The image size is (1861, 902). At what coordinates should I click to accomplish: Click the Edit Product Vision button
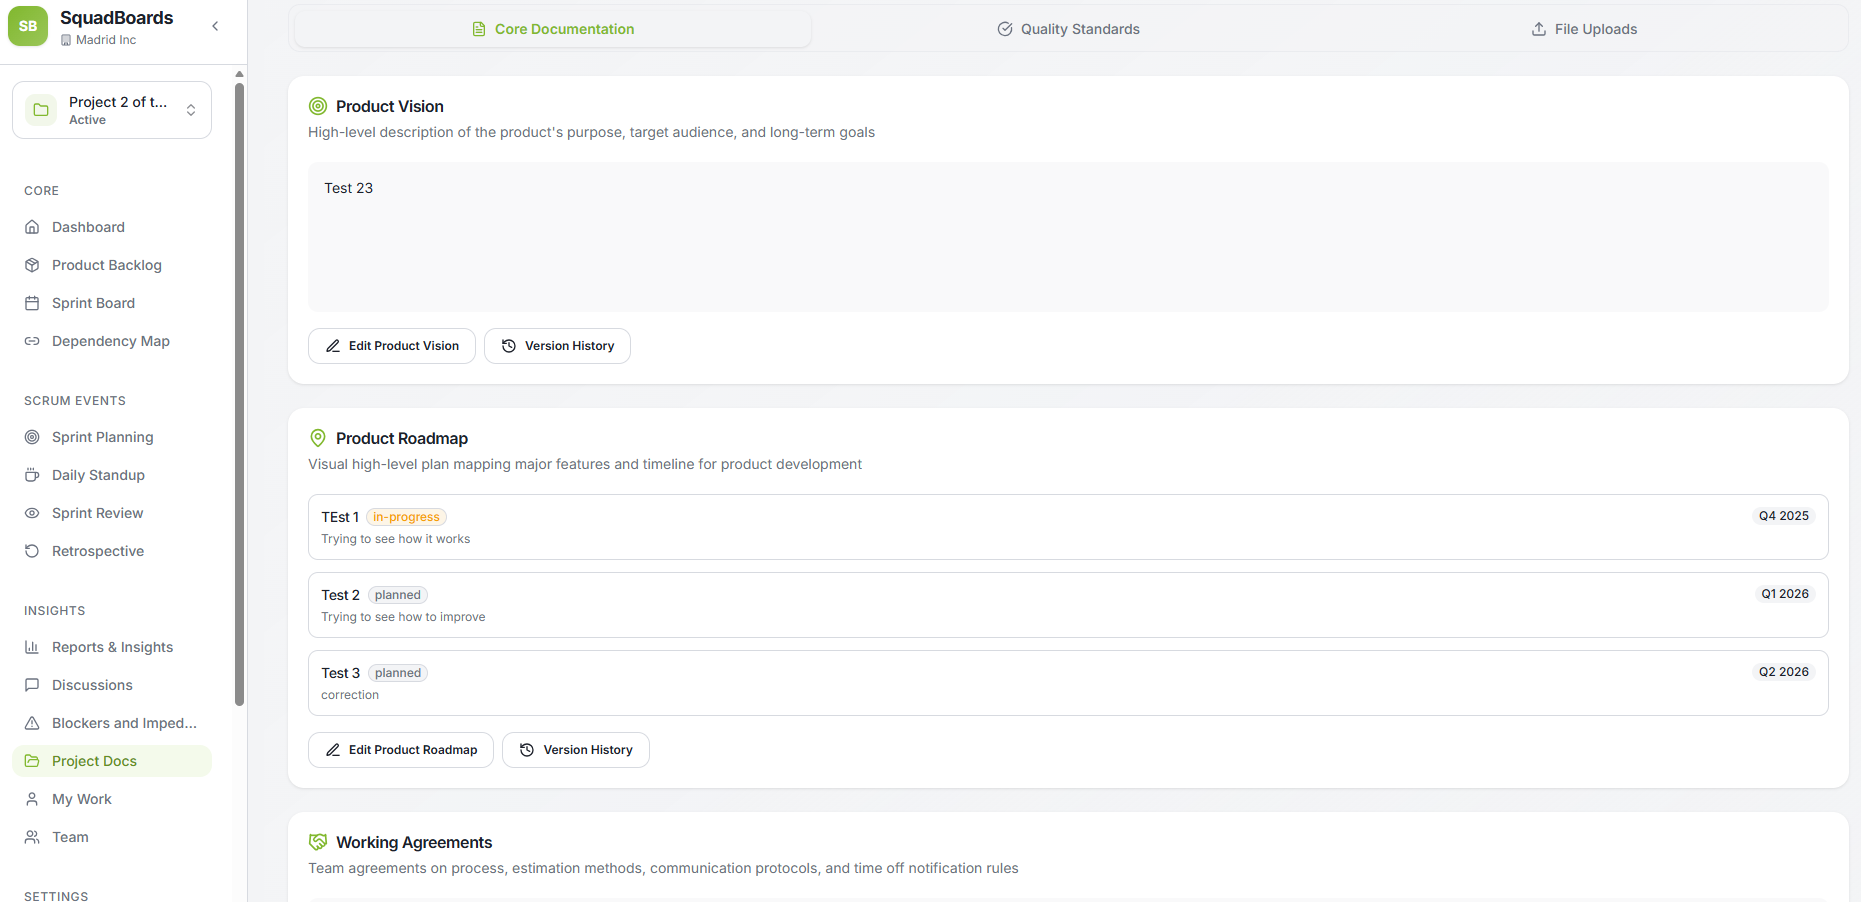tap(392, 346)
